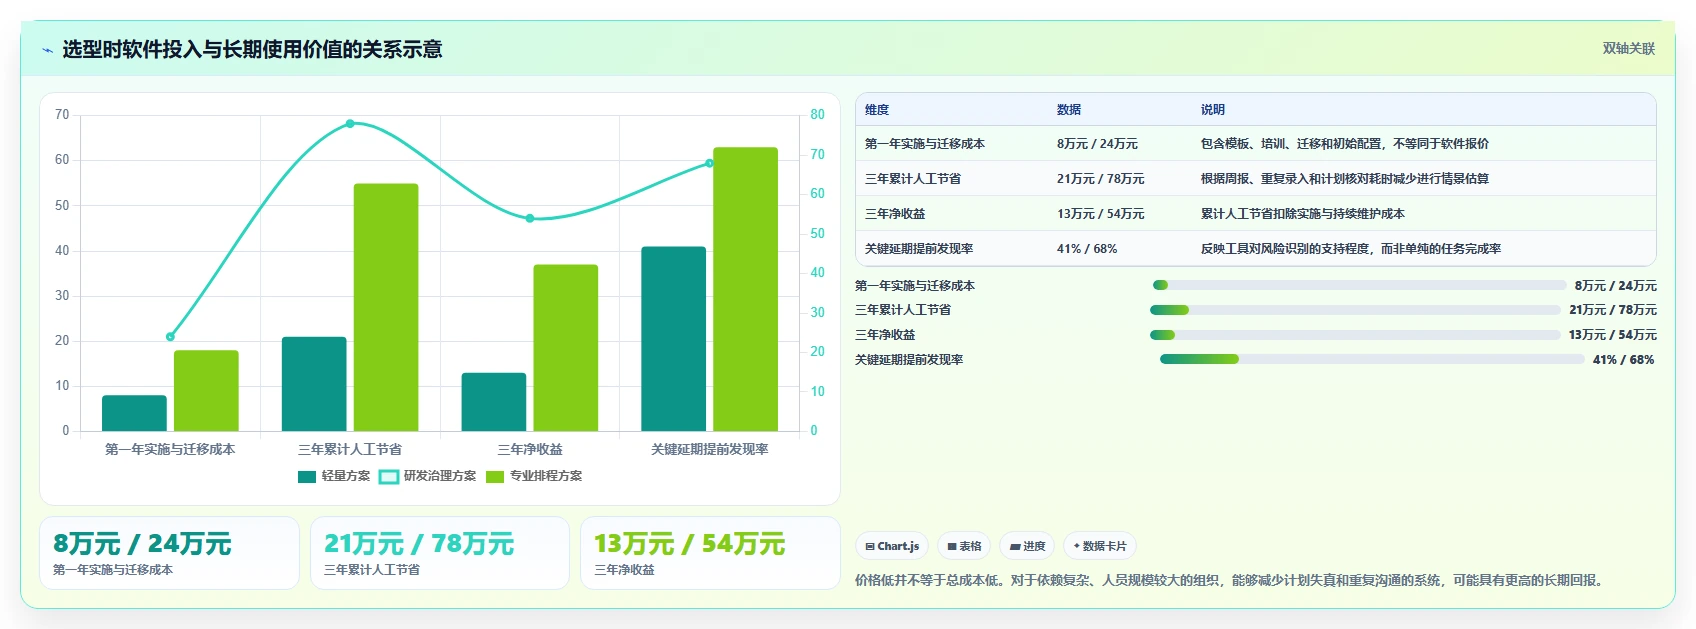Click the 数据卡片 tag chip
Viewport: 1696px width, 629px height.
click(1100, 546)
